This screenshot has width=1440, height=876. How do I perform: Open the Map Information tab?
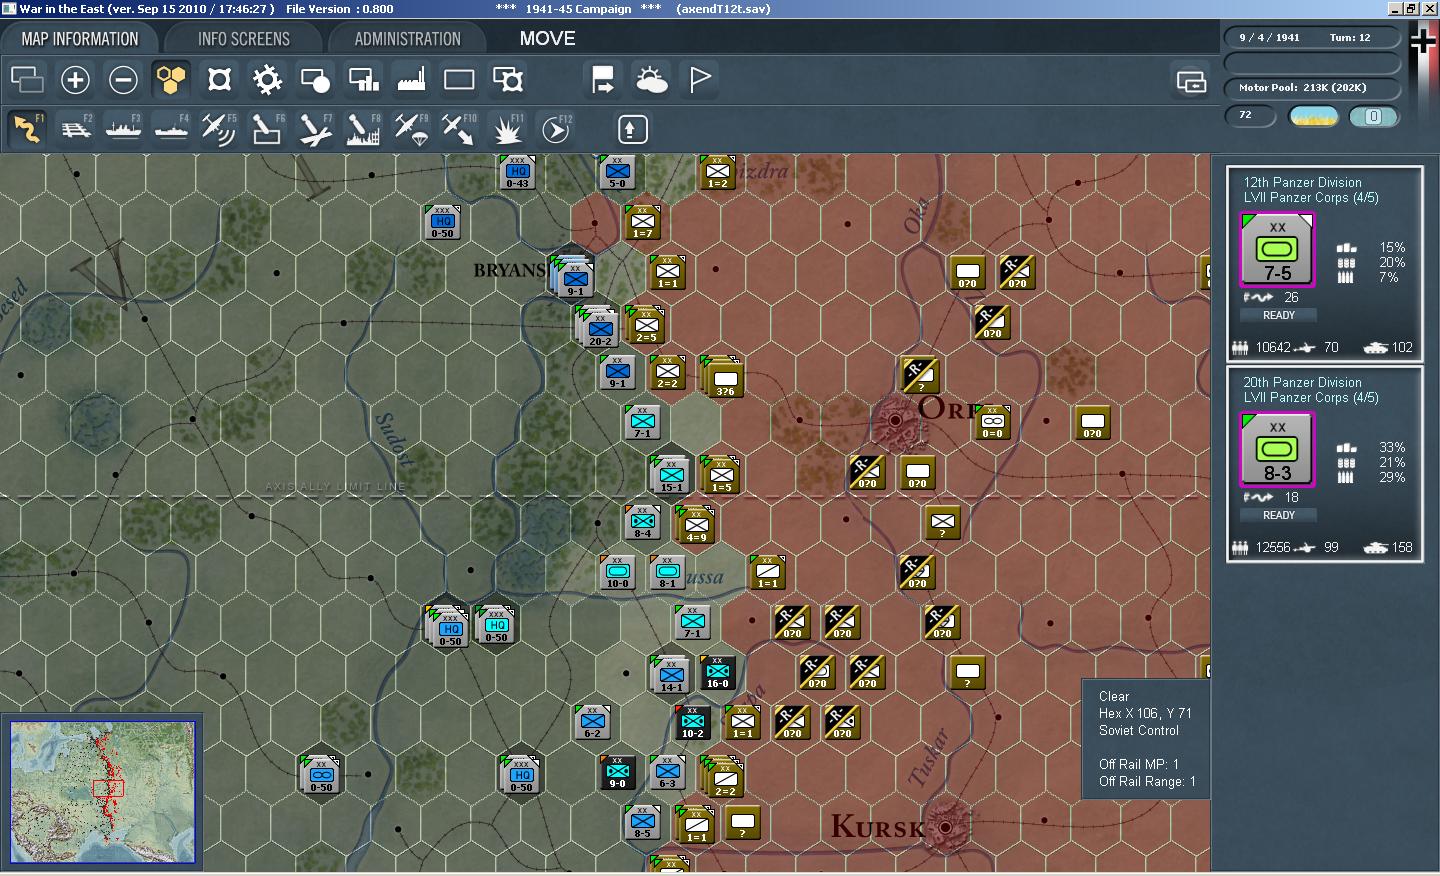(x=80, y=39)
